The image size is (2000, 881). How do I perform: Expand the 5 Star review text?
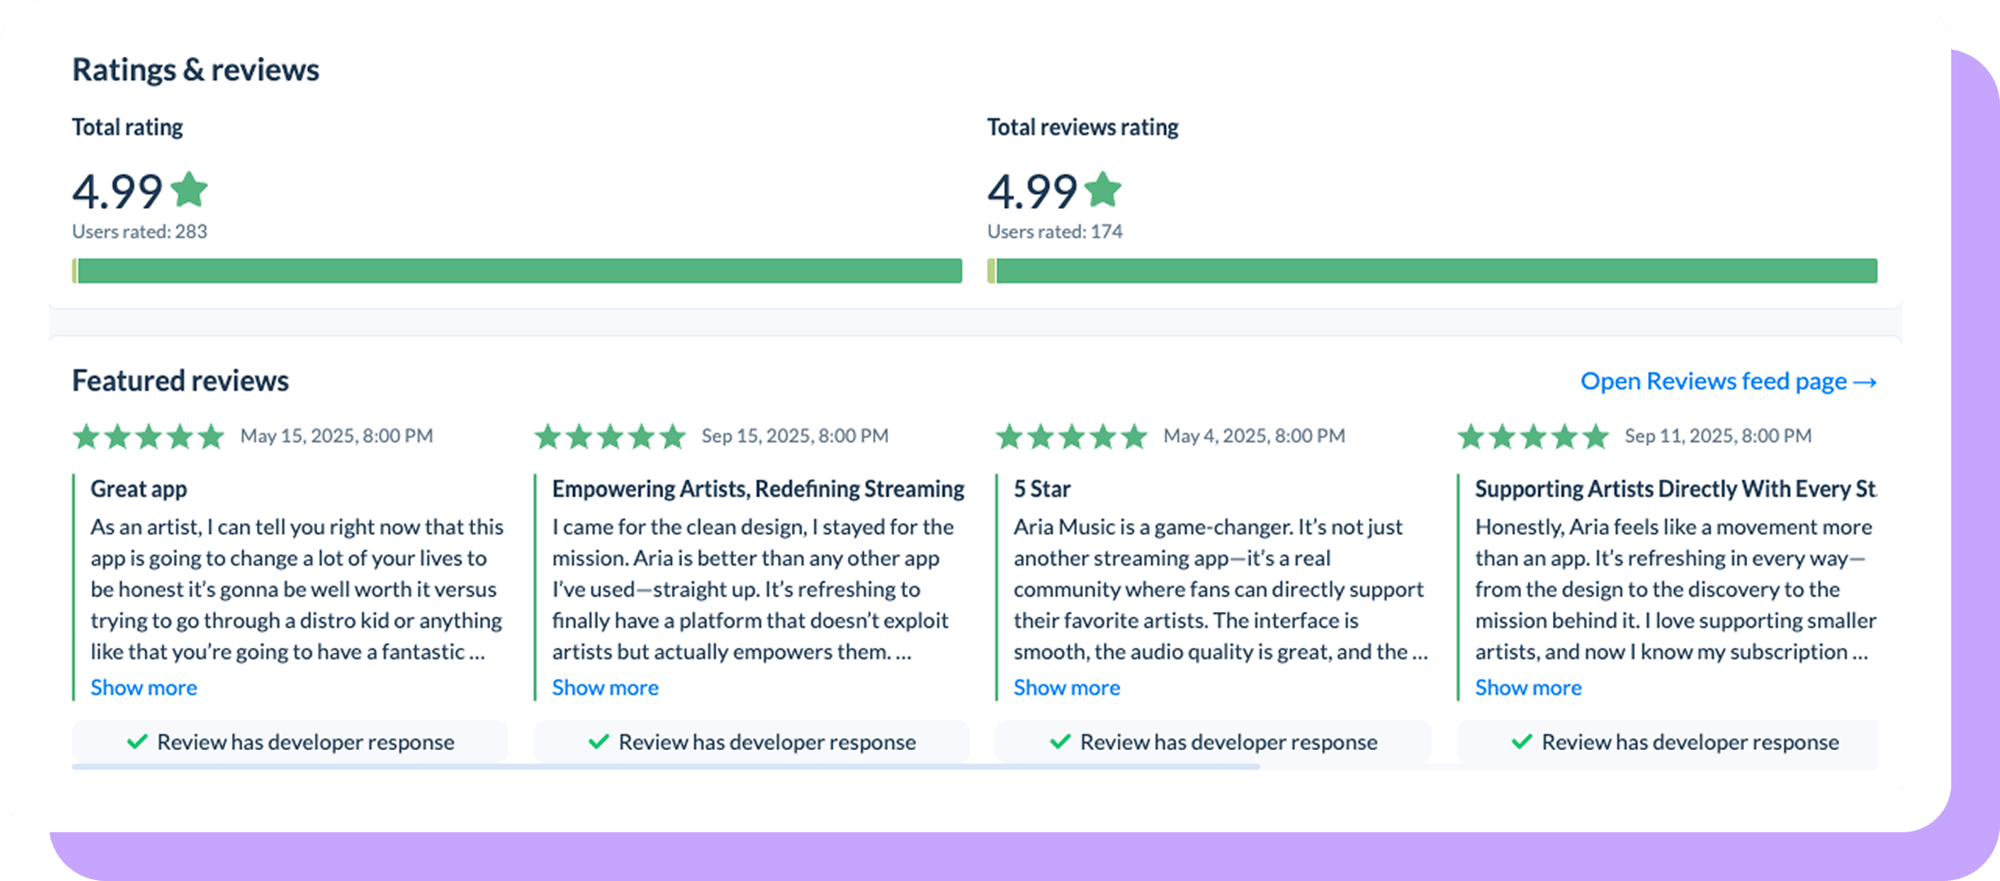[x=1067, y=688]
